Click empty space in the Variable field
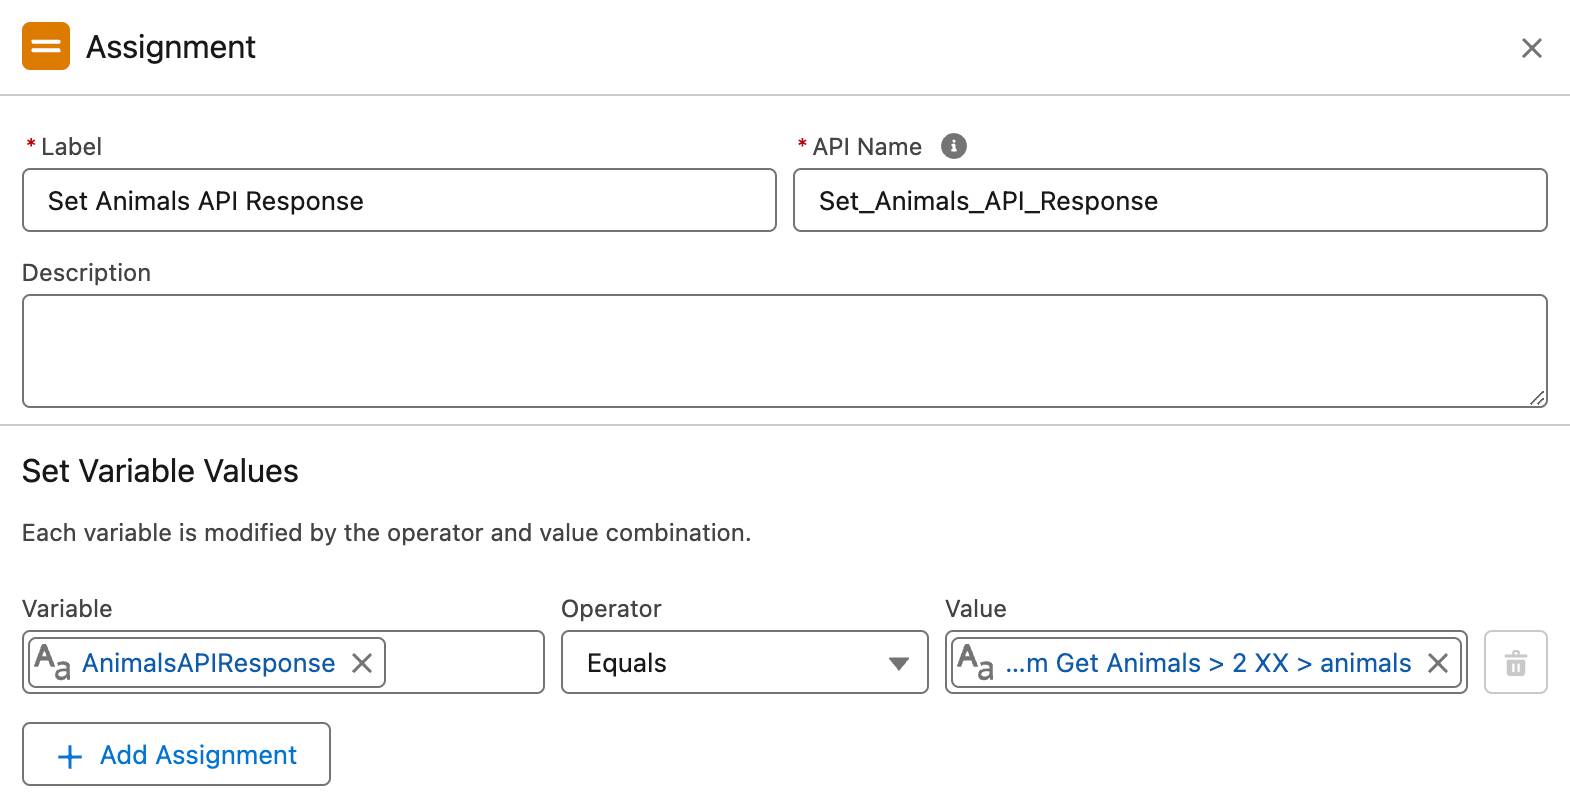The width and height of the screenshot is (1570, 806). [463, 662]
